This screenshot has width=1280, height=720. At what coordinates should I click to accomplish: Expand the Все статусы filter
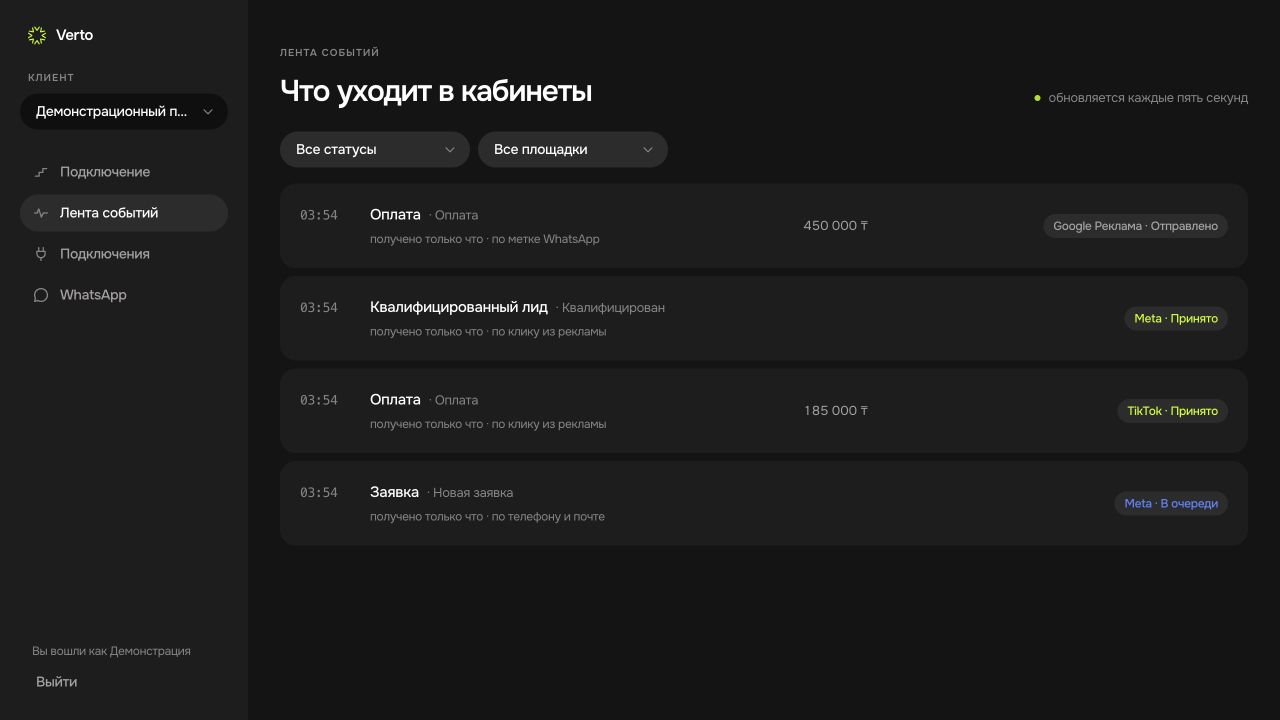pos(375,149)
